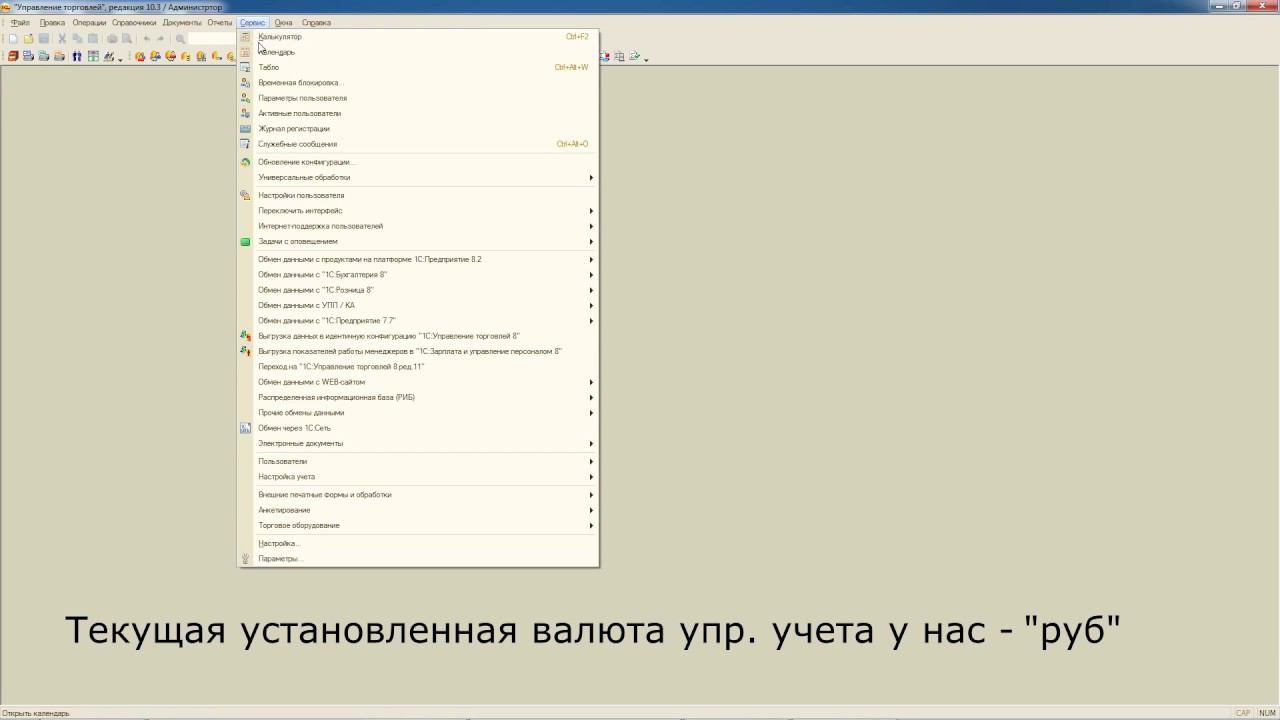Expand the Анкетирование submenu
Screen dimensions: 1280x720
418,510
